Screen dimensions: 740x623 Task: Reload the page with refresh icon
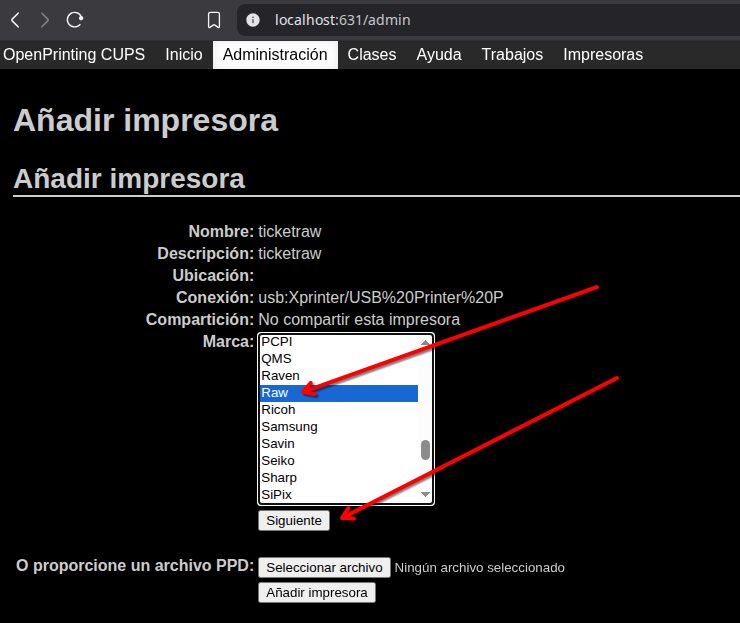[75, 20]
